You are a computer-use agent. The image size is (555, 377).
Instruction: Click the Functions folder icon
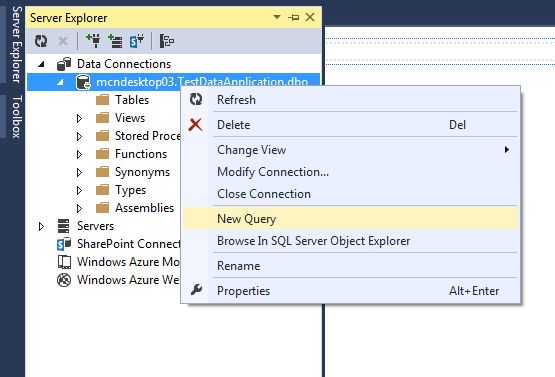(103, 154)
